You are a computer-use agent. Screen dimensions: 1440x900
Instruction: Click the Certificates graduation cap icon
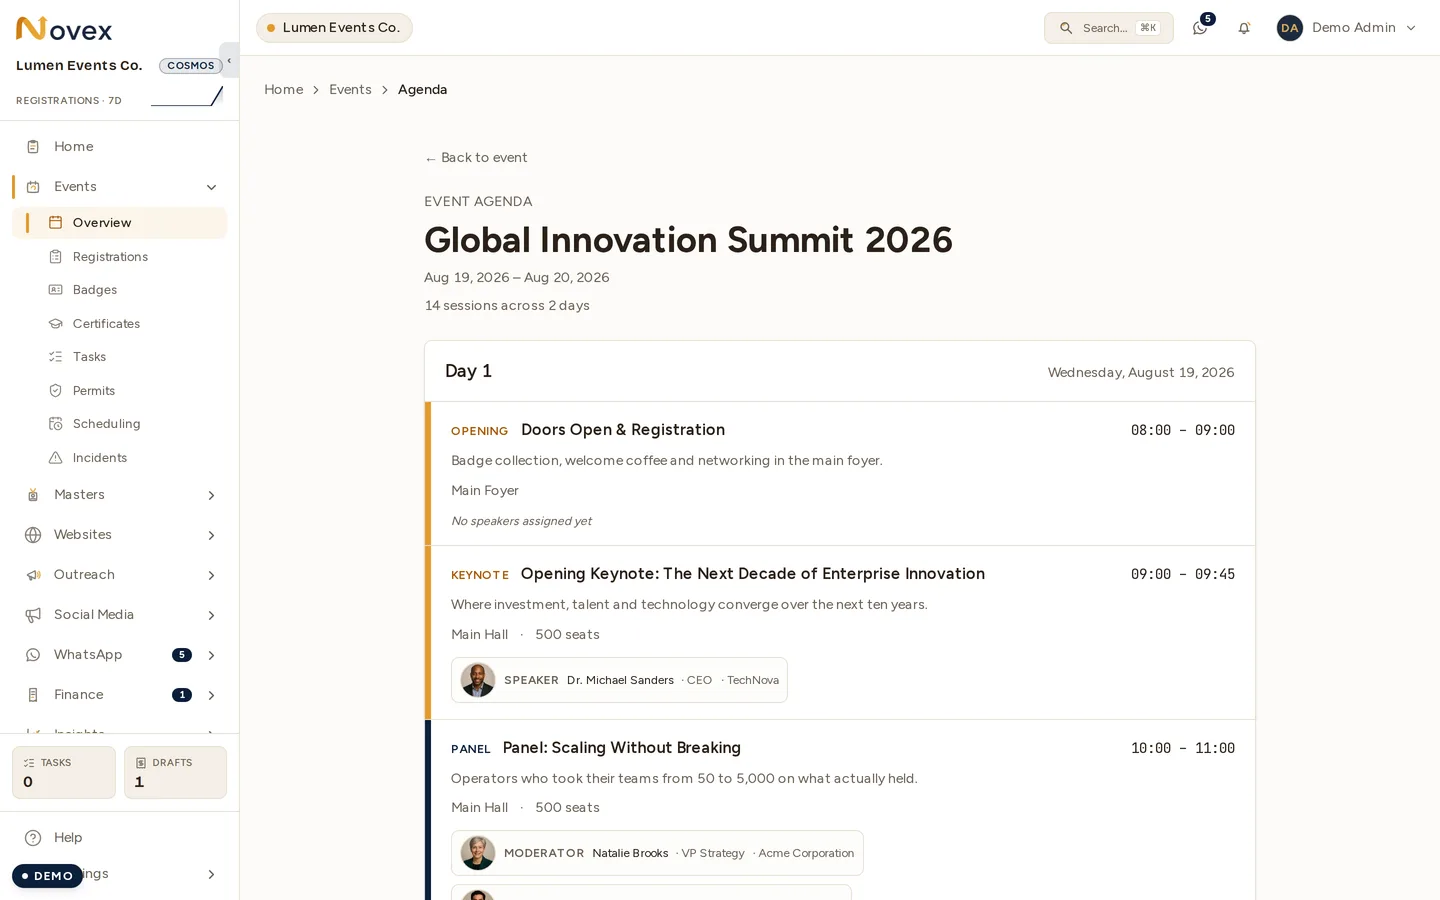pyautogui.click(x=56, y=324)
